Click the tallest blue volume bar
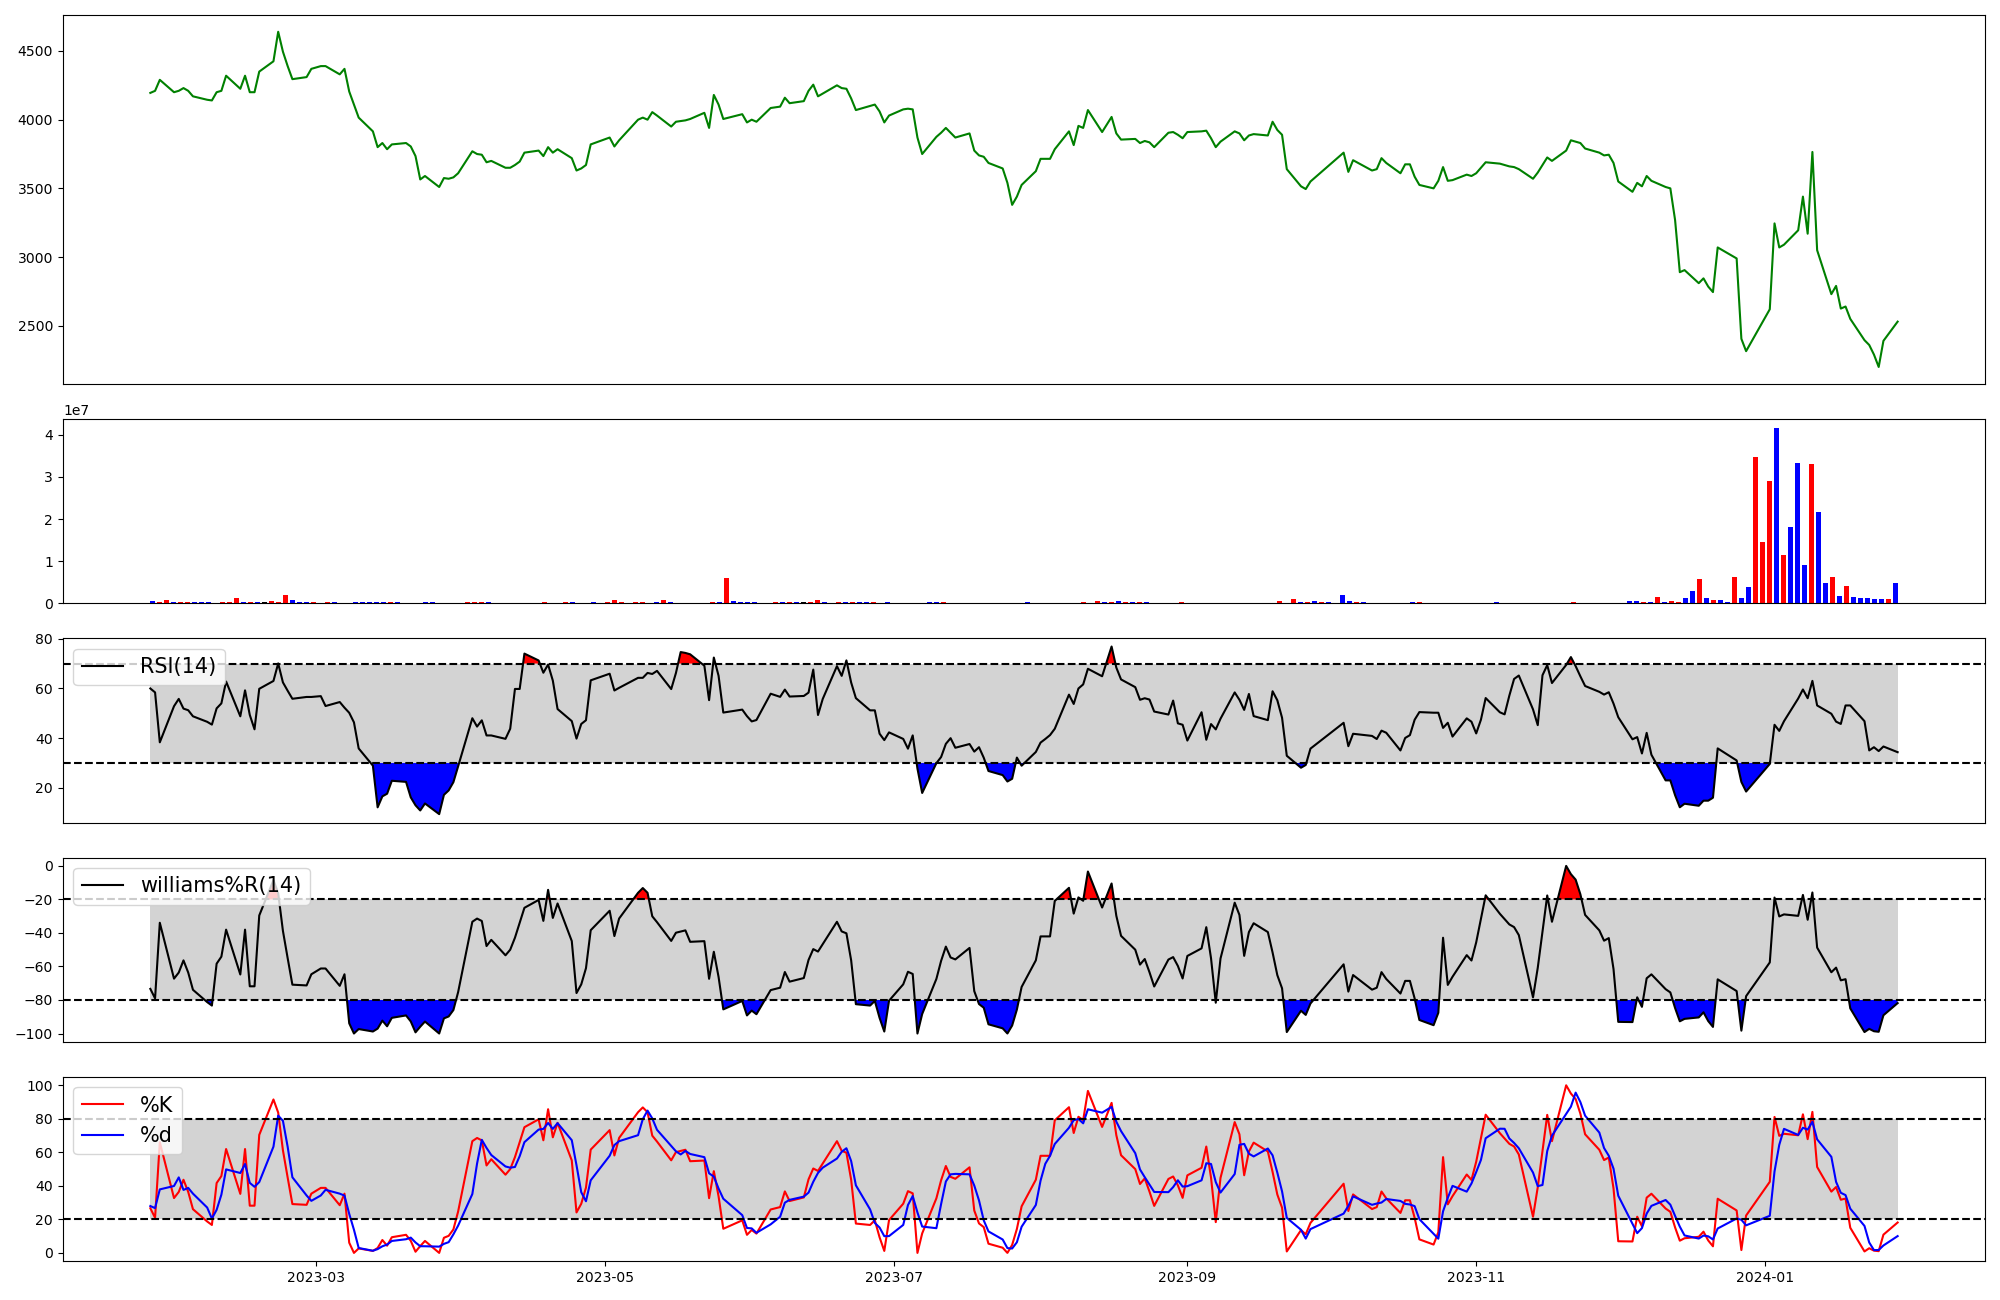 click(x=1776, y=515)
